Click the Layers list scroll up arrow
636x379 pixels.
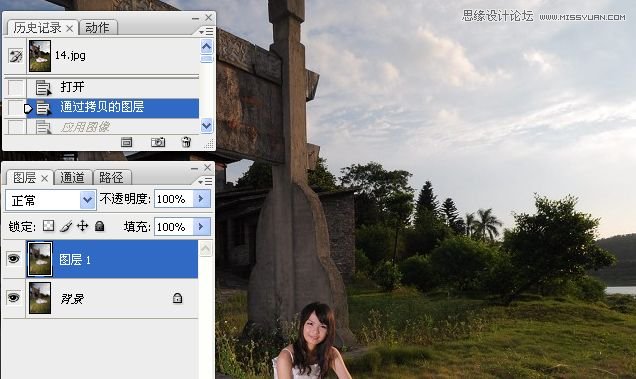click(x=205, y=248)
